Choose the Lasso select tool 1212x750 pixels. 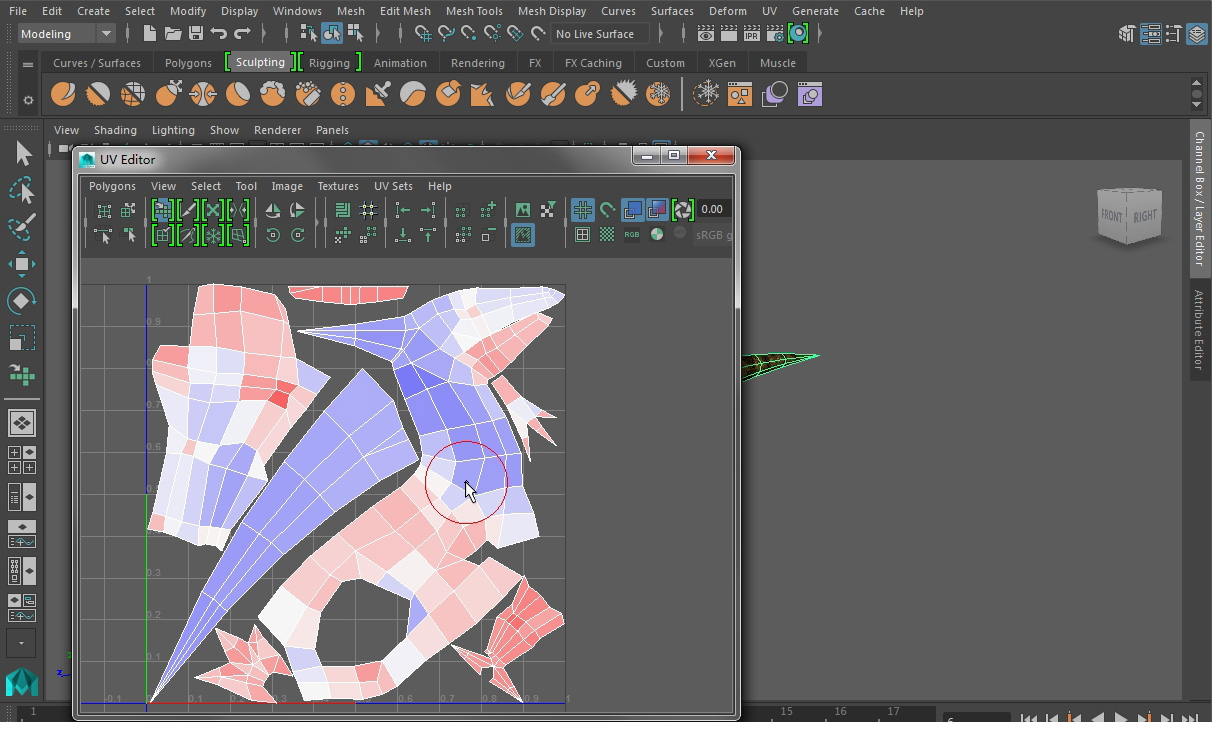click(22, 190)
